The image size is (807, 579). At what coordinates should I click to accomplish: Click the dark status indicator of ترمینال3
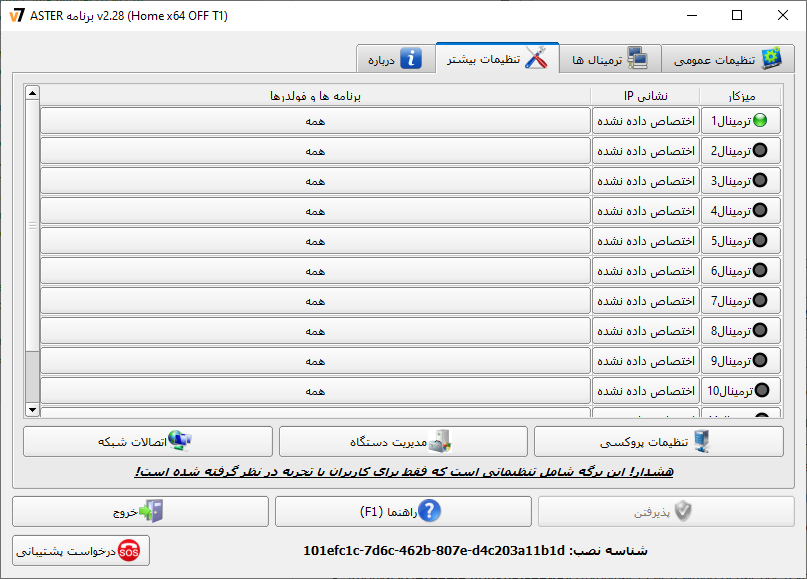(x=760, y=181)
